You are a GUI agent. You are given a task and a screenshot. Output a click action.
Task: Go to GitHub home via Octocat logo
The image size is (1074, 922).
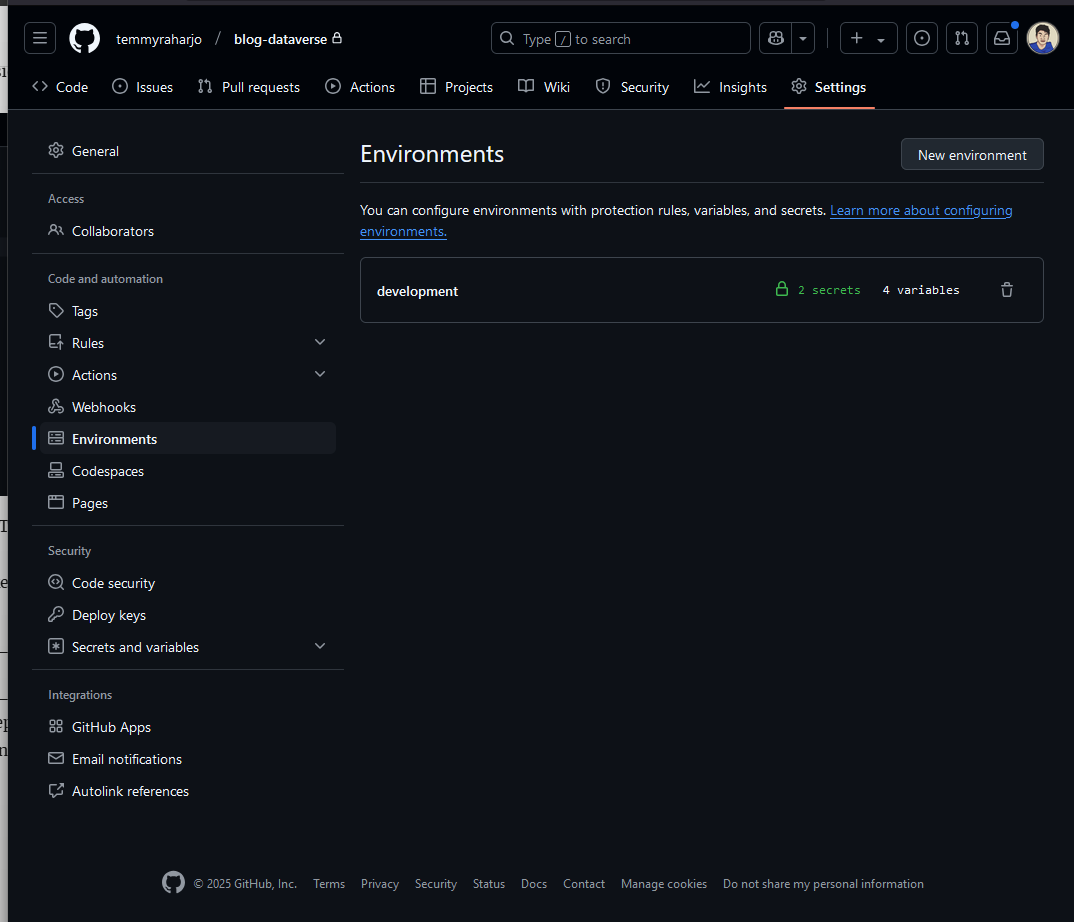point(84,38)
